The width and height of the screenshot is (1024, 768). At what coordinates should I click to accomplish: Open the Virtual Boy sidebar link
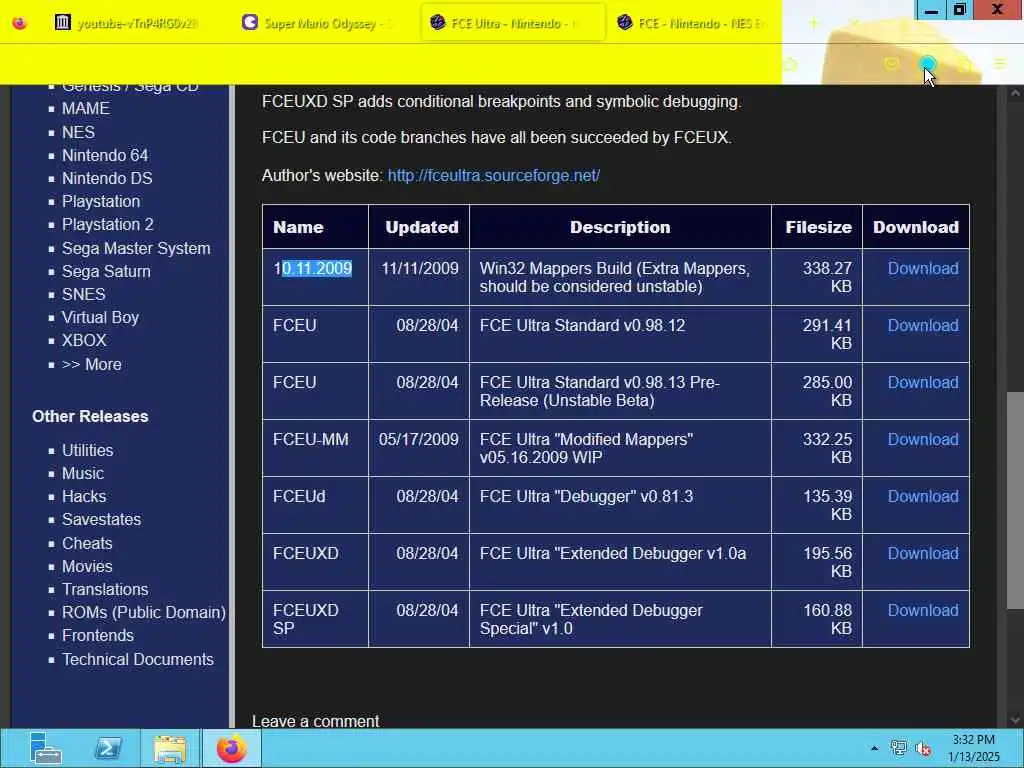101,317
